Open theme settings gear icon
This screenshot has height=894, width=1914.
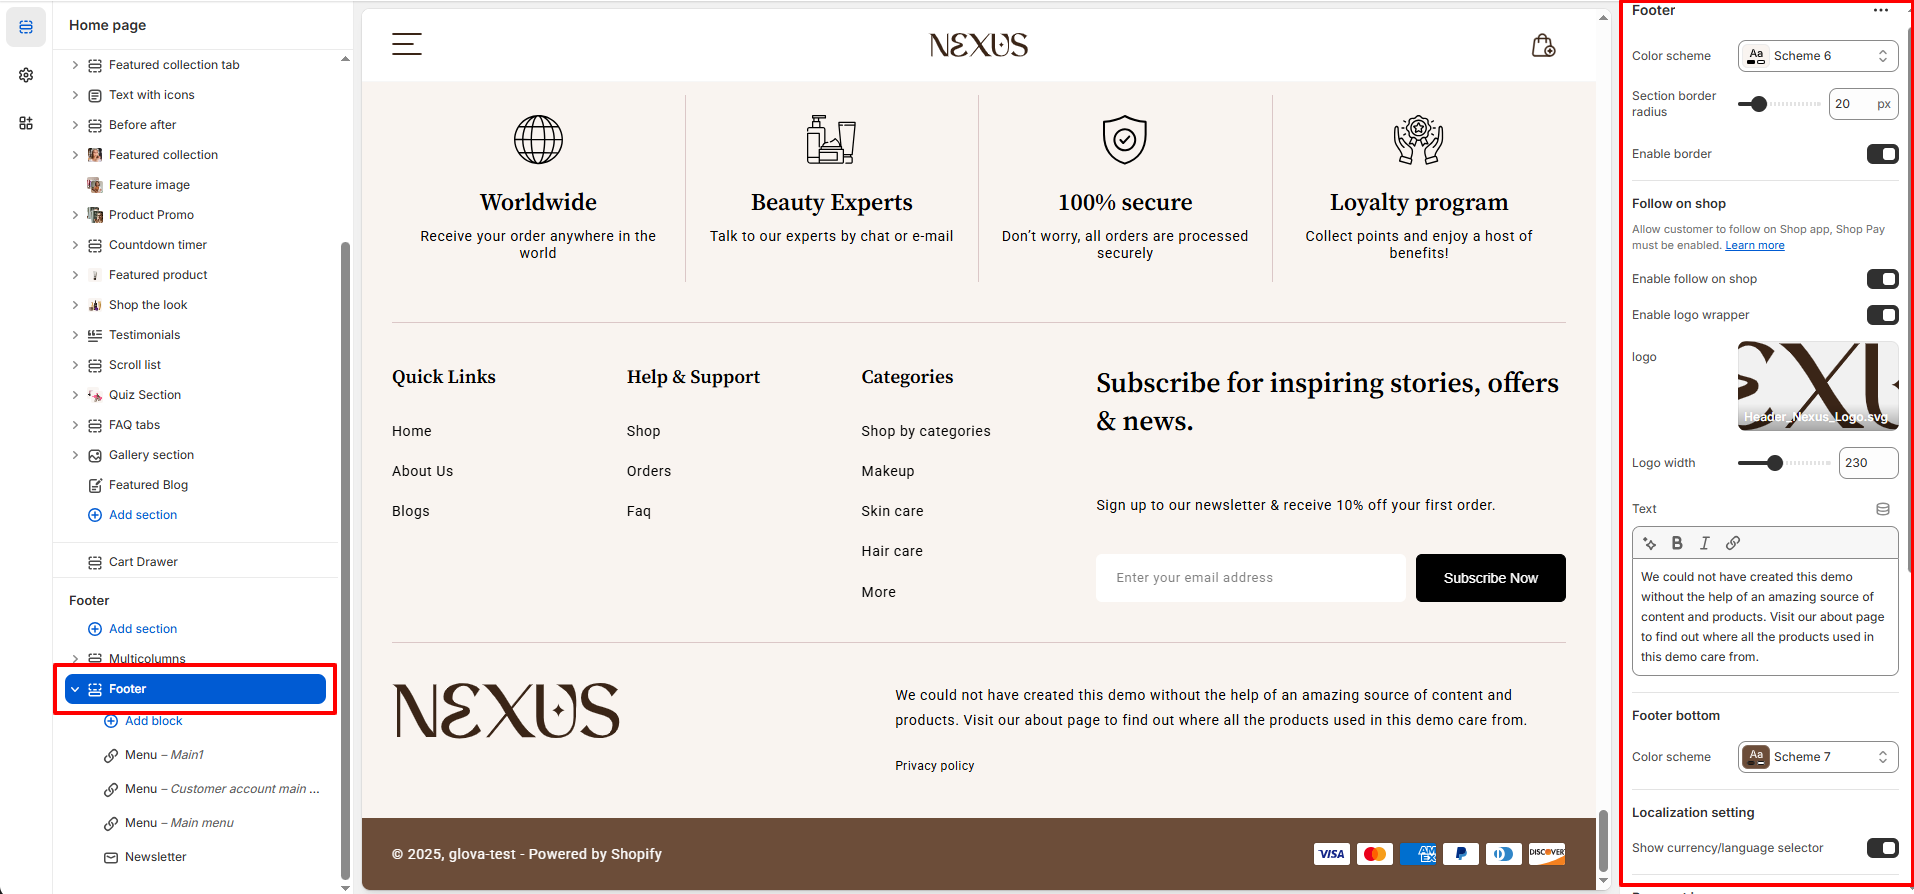click(x=26, y=75)
